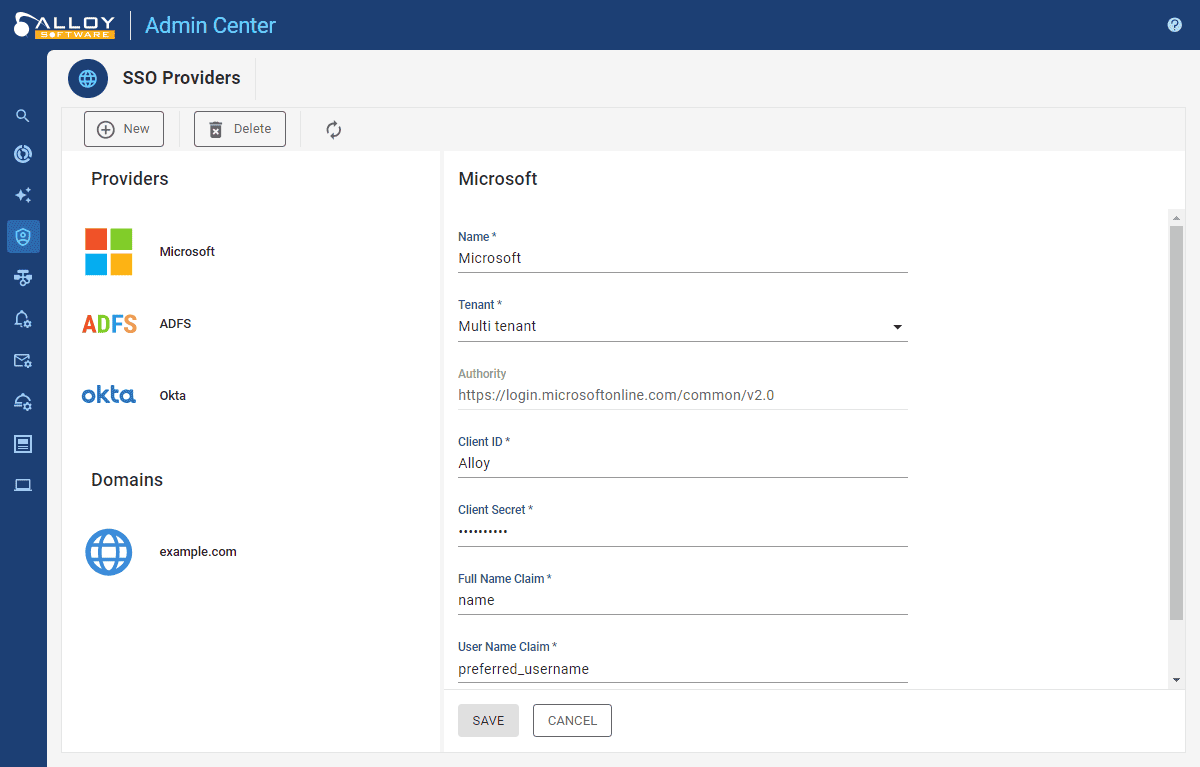Click the Admin Center title

point(210,25)
